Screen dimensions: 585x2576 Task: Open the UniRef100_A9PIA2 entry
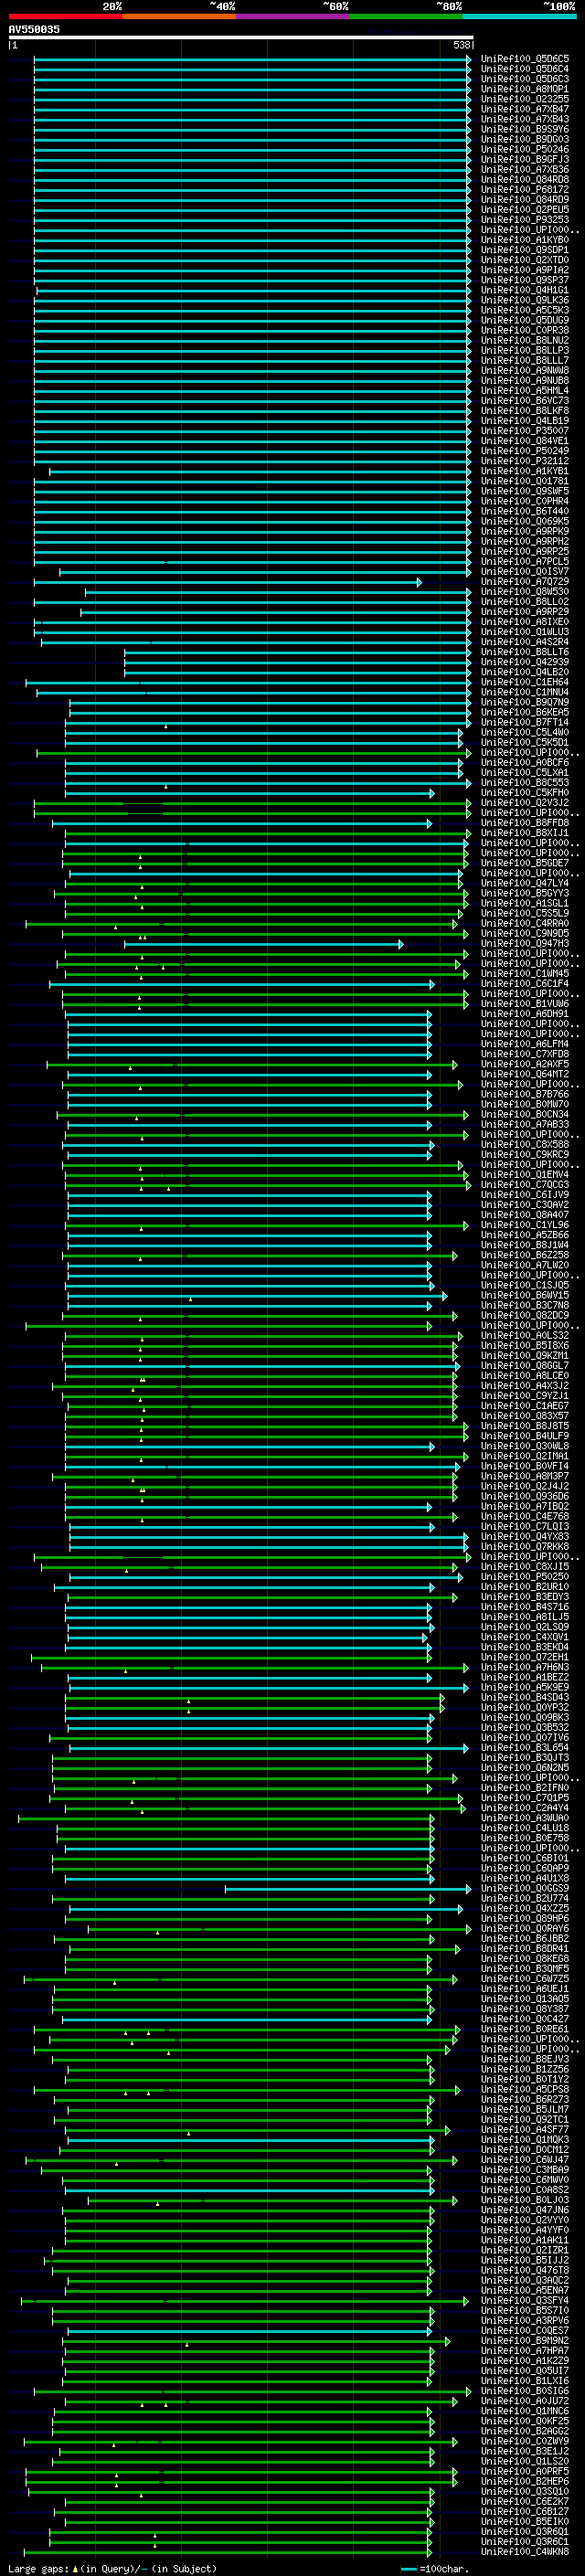[x=525, y=270]
